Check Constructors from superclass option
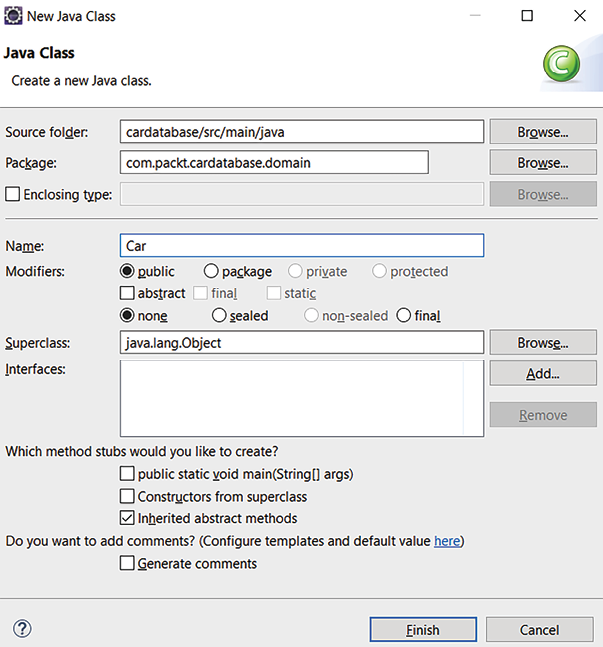 [x=127, y=496]
